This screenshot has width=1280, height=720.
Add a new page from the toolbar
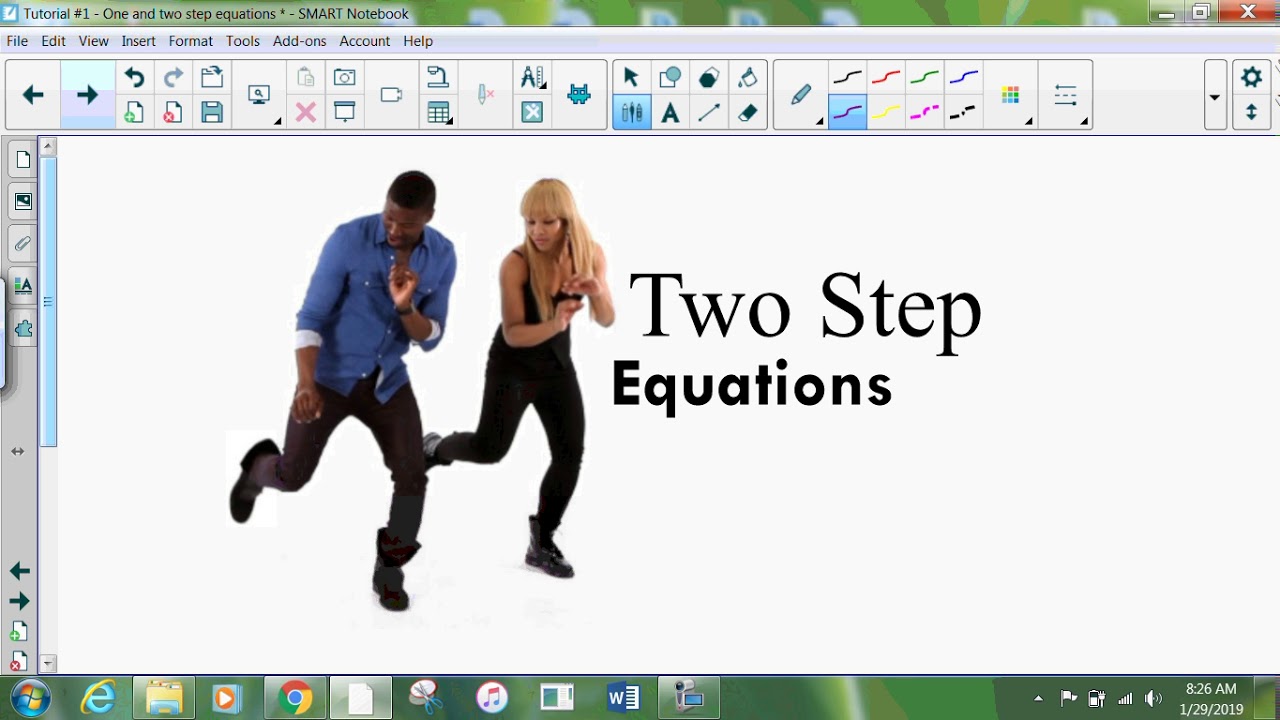[134, 112]
